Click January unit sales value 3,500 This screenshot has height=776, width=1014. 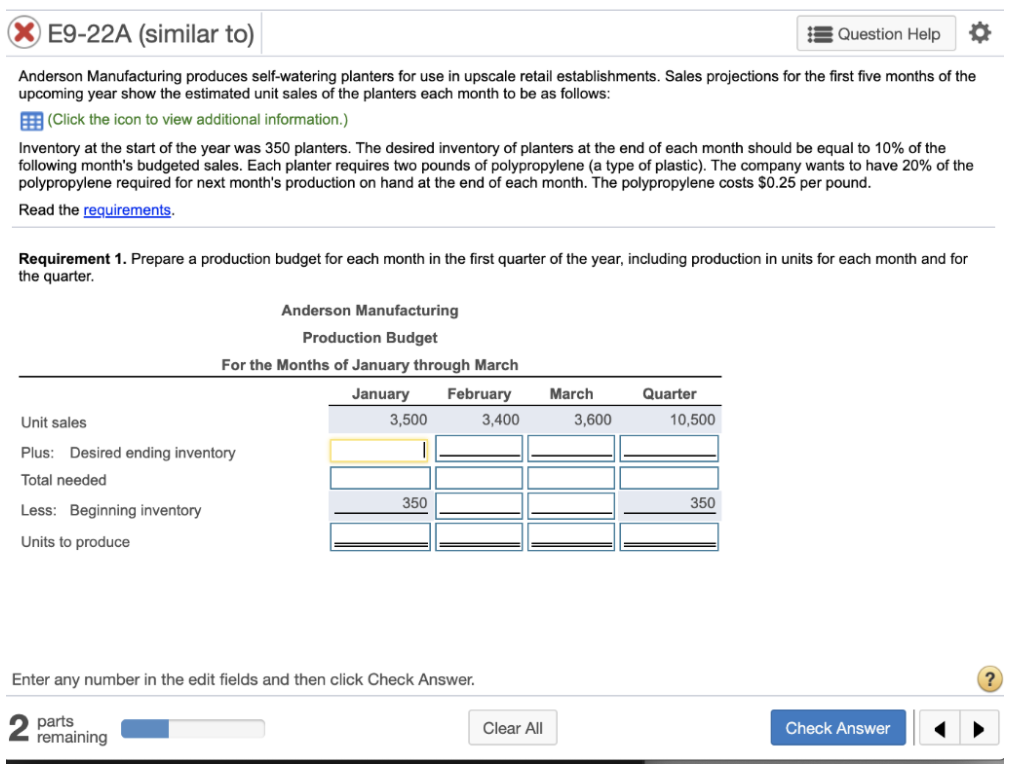408,420
